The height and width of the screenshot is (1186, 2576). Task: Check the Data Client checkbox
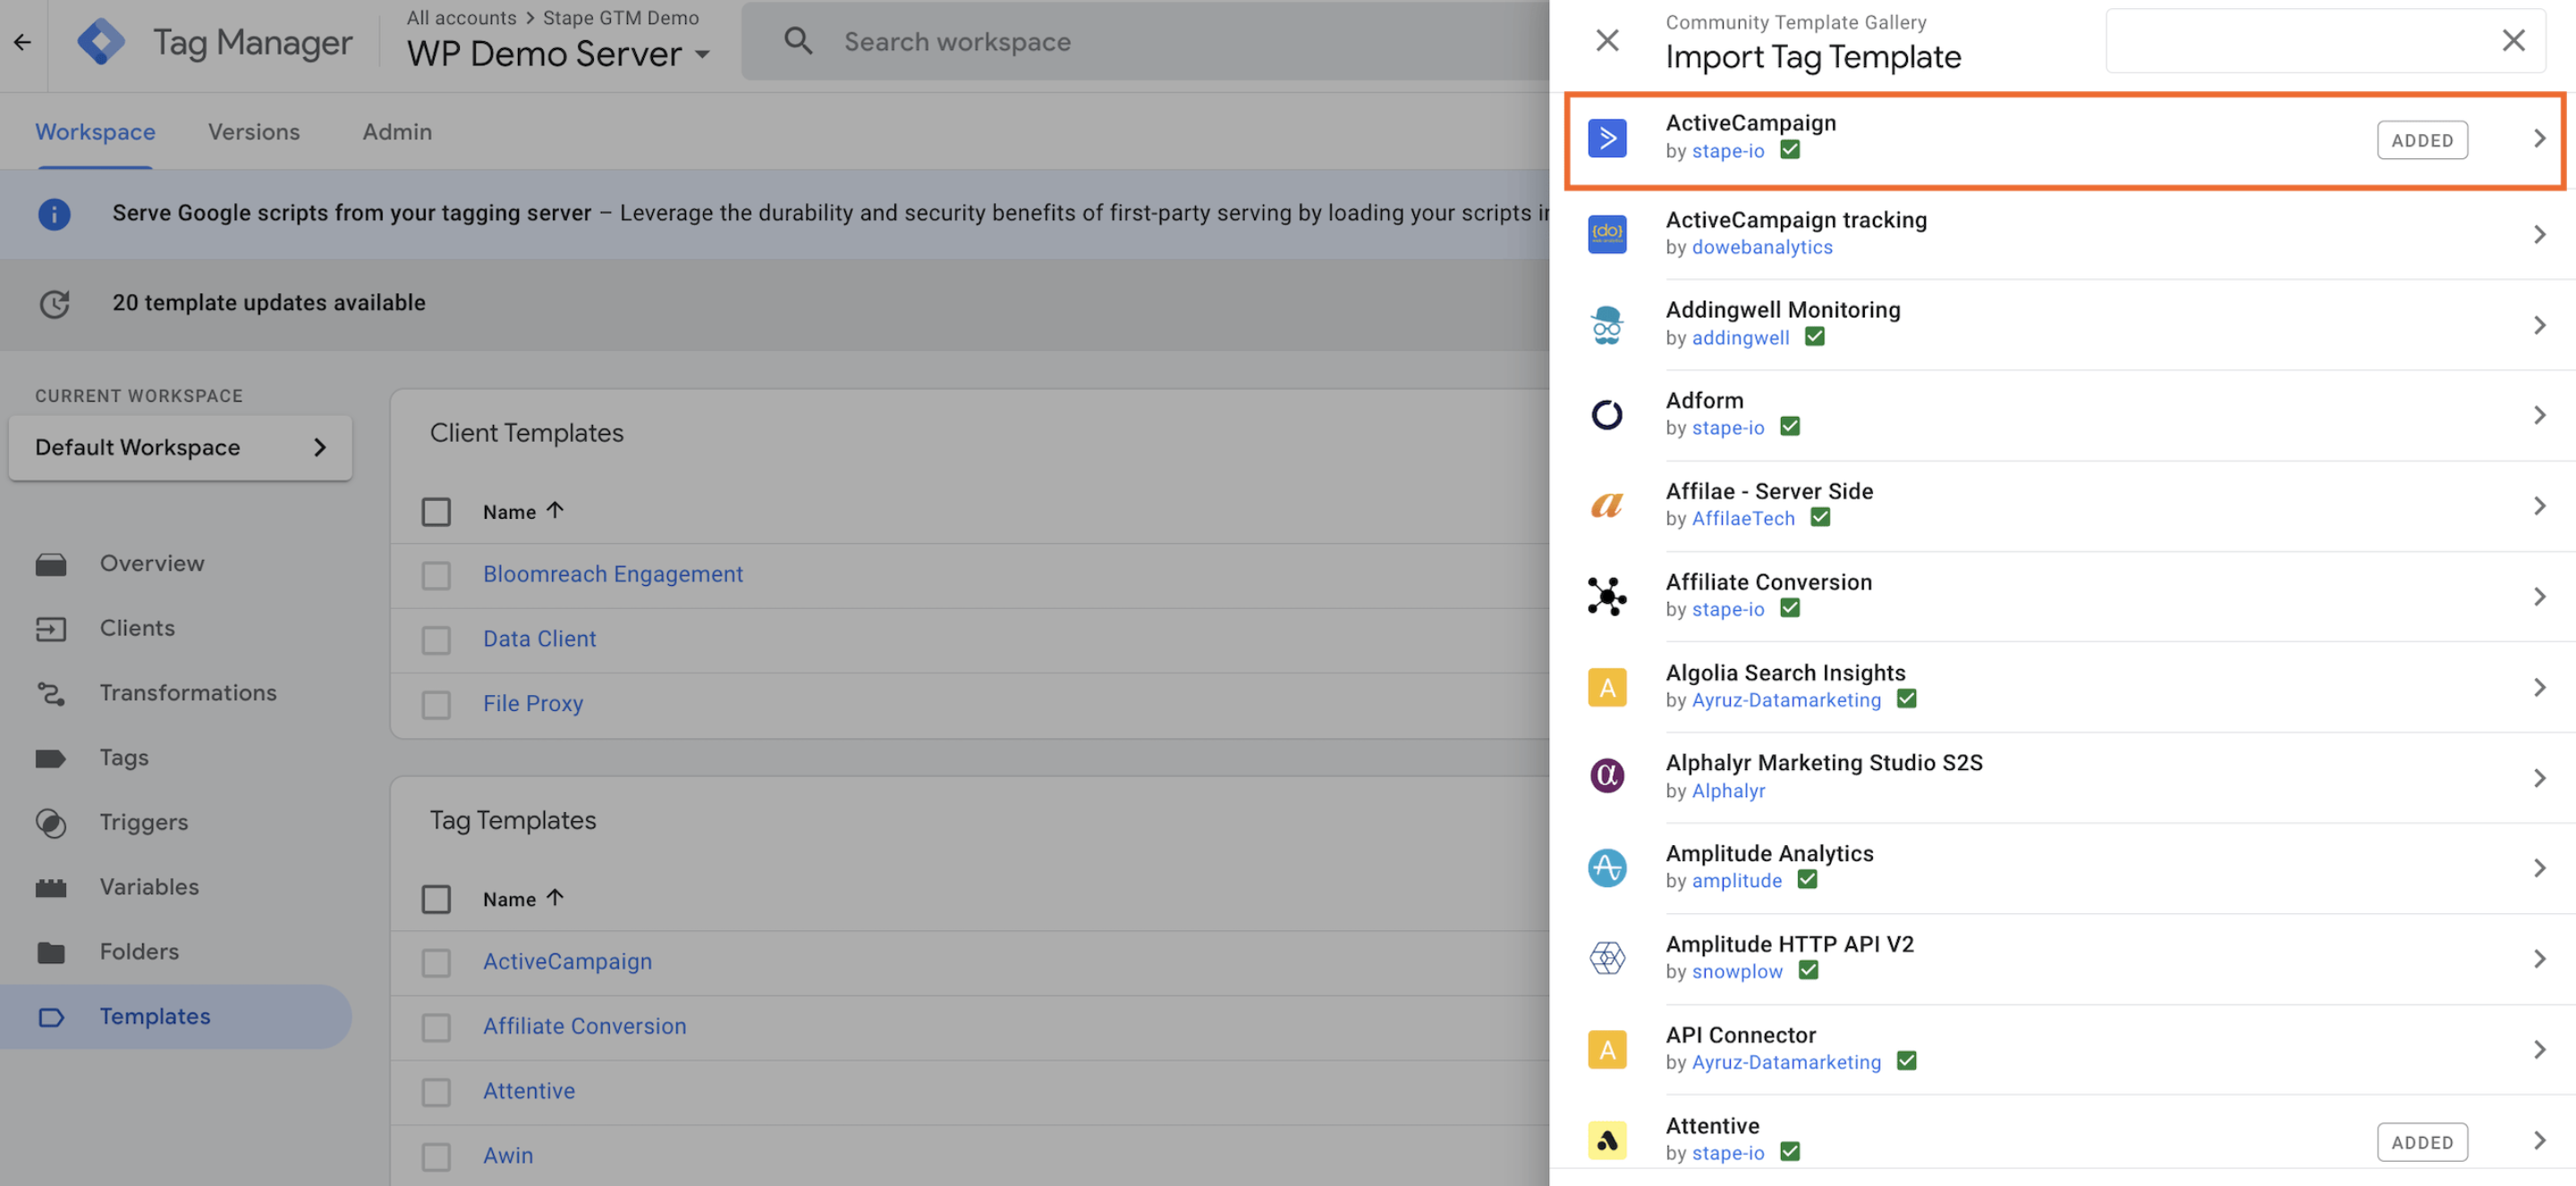tap(436, 640)
